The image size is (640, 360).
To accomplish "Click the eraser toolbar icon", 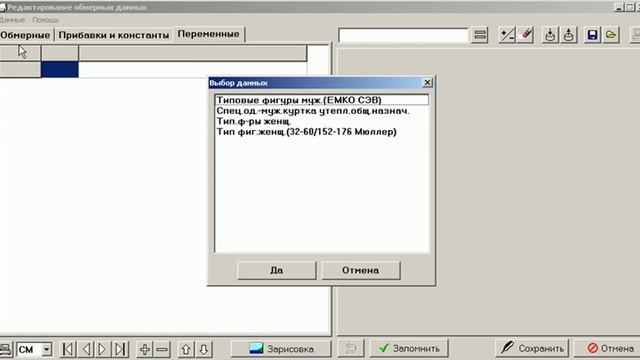I will click(526, 35).
